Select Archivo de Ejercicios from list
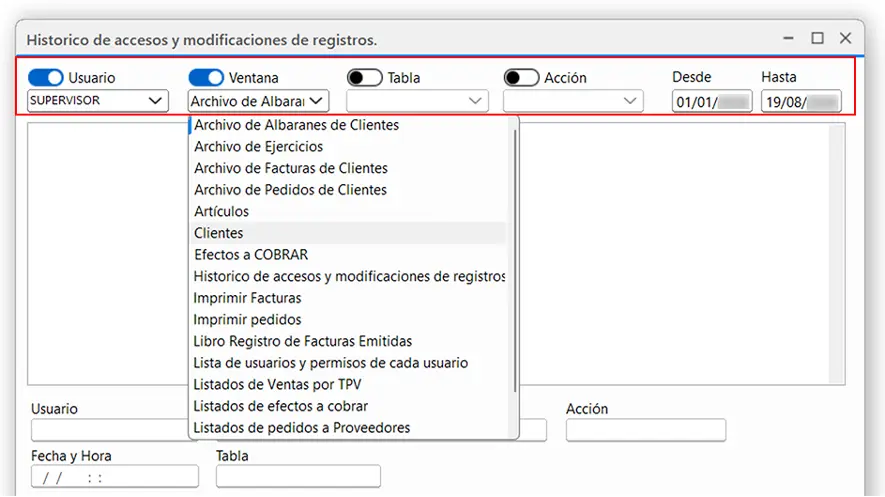The height and width of the screenshot is (497, 885). coord(349,147)
